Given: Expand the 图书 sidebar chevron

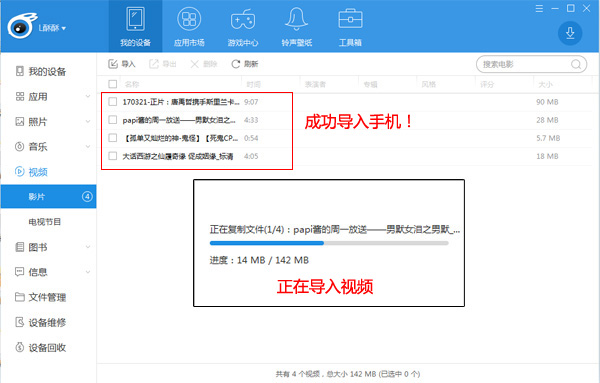Looking at the screenshot, I should tap(88, 247).
